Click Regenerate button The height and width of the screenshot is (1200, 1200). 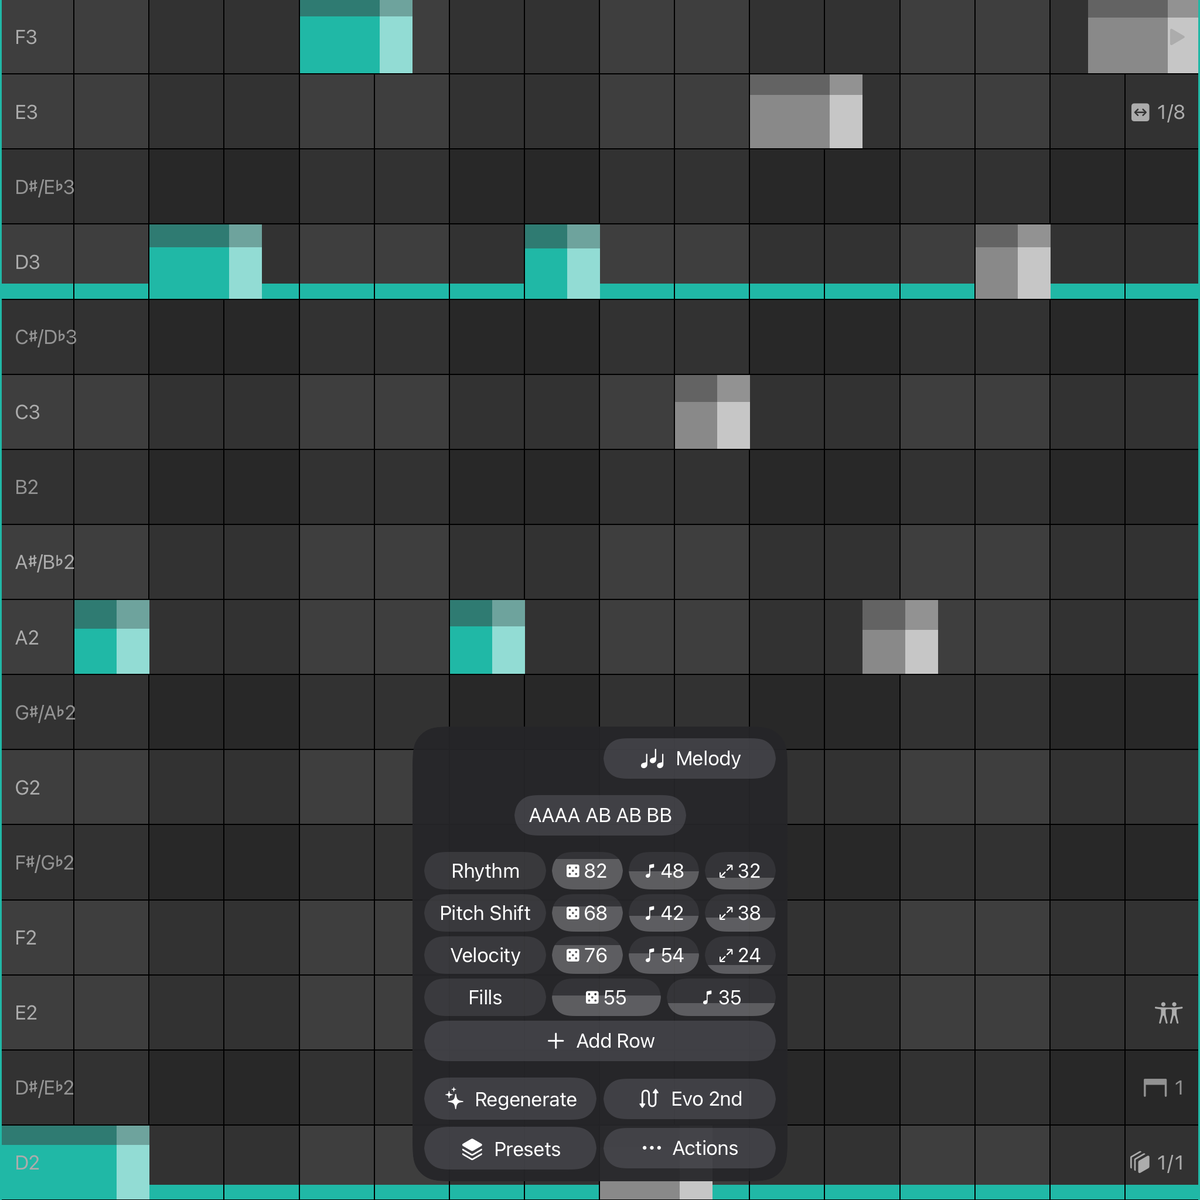[x=510, y=1099]
